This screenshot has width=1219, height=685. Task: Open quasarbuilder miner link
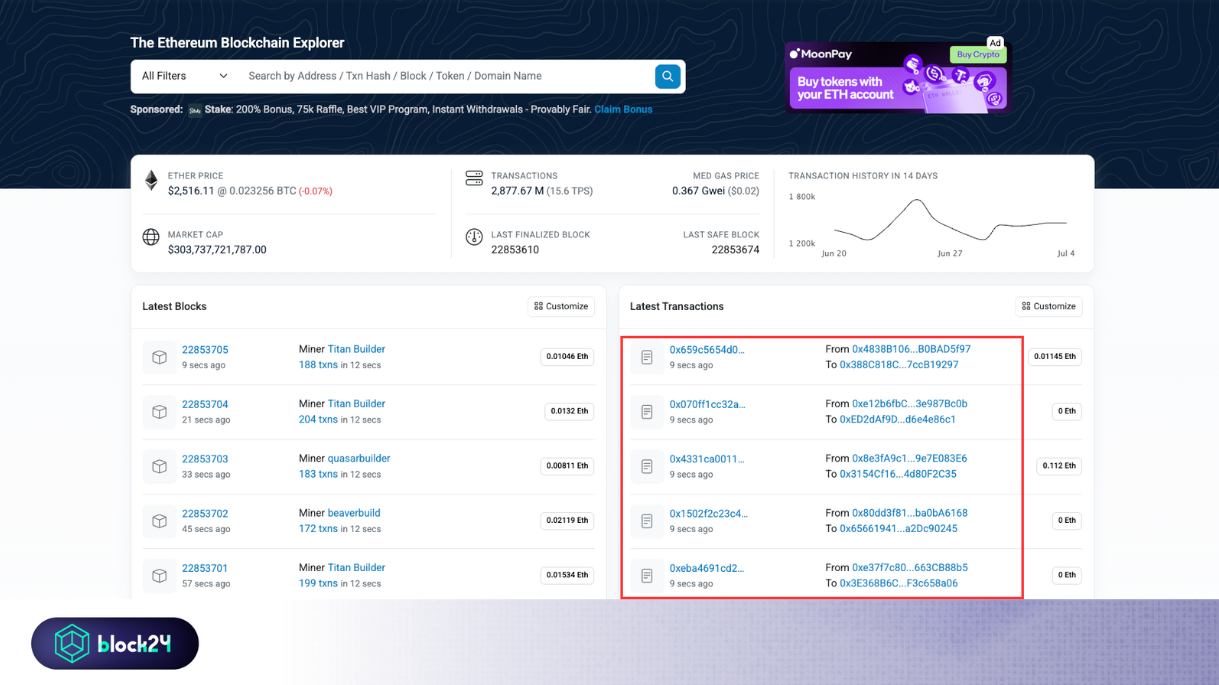point(359,458)
